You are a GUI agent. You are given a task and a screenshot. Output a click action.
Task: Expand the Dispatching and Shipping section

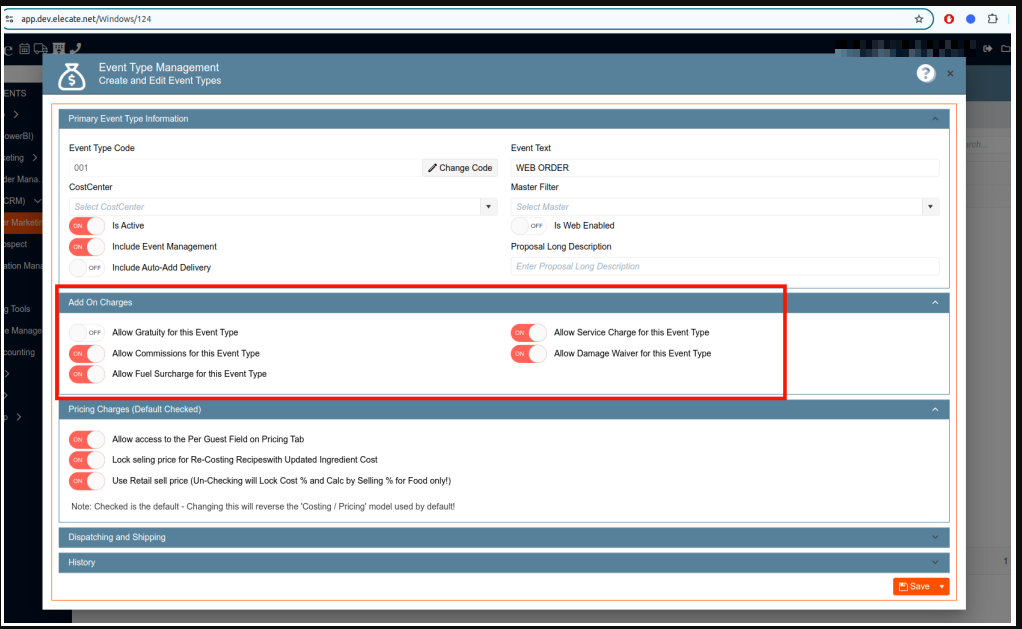click(x=503, y=537)
